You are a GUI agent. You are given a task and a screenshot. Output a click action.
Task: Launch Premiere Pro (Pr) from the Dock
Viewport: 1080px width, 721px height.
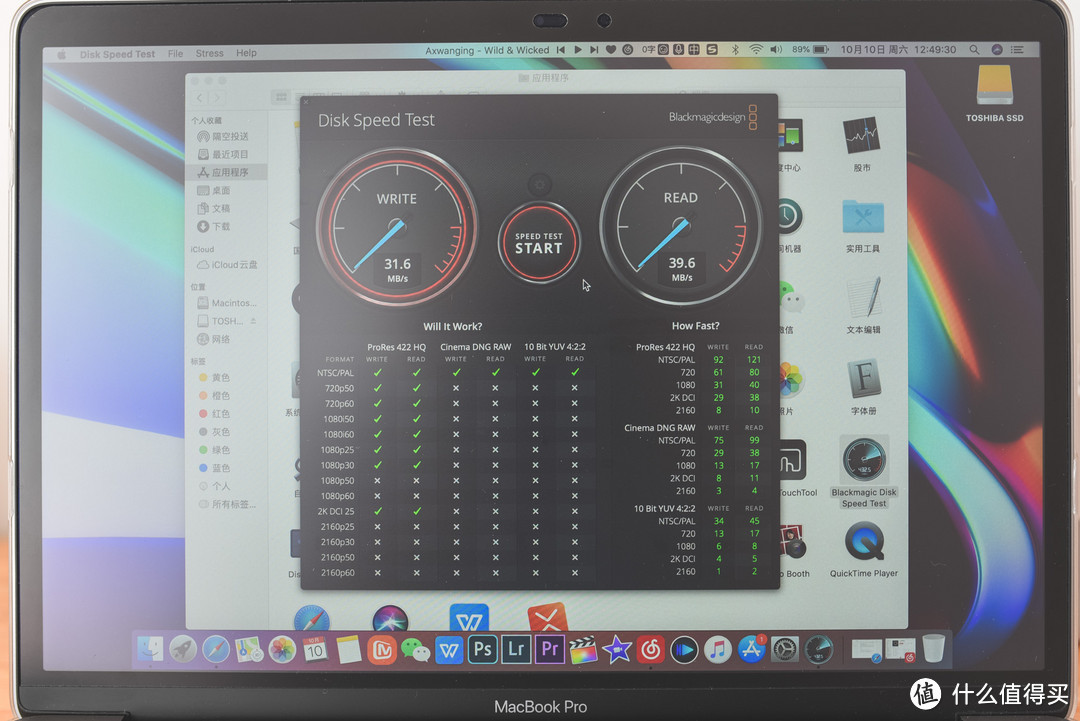(550, 649)
